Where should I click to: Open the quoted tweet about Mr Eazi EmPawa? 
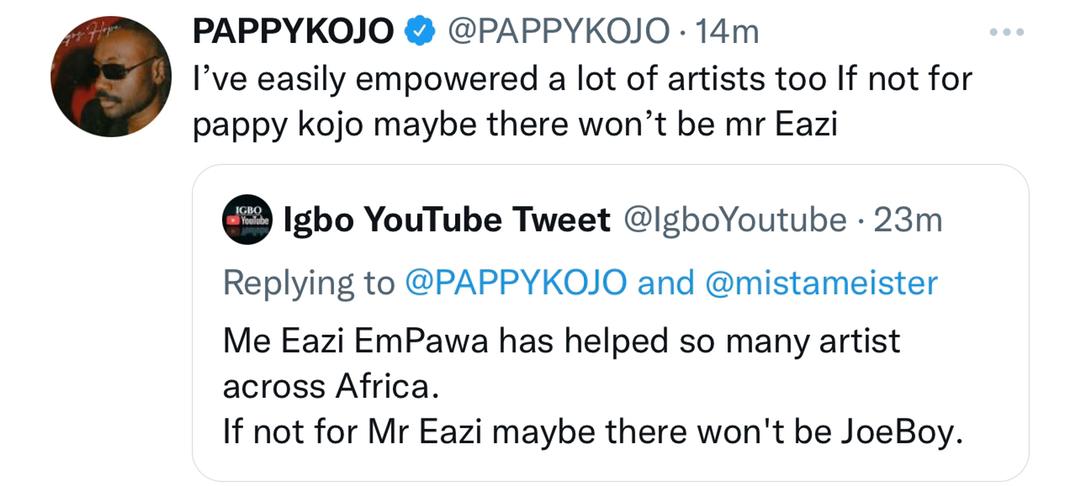pos(610,322)
